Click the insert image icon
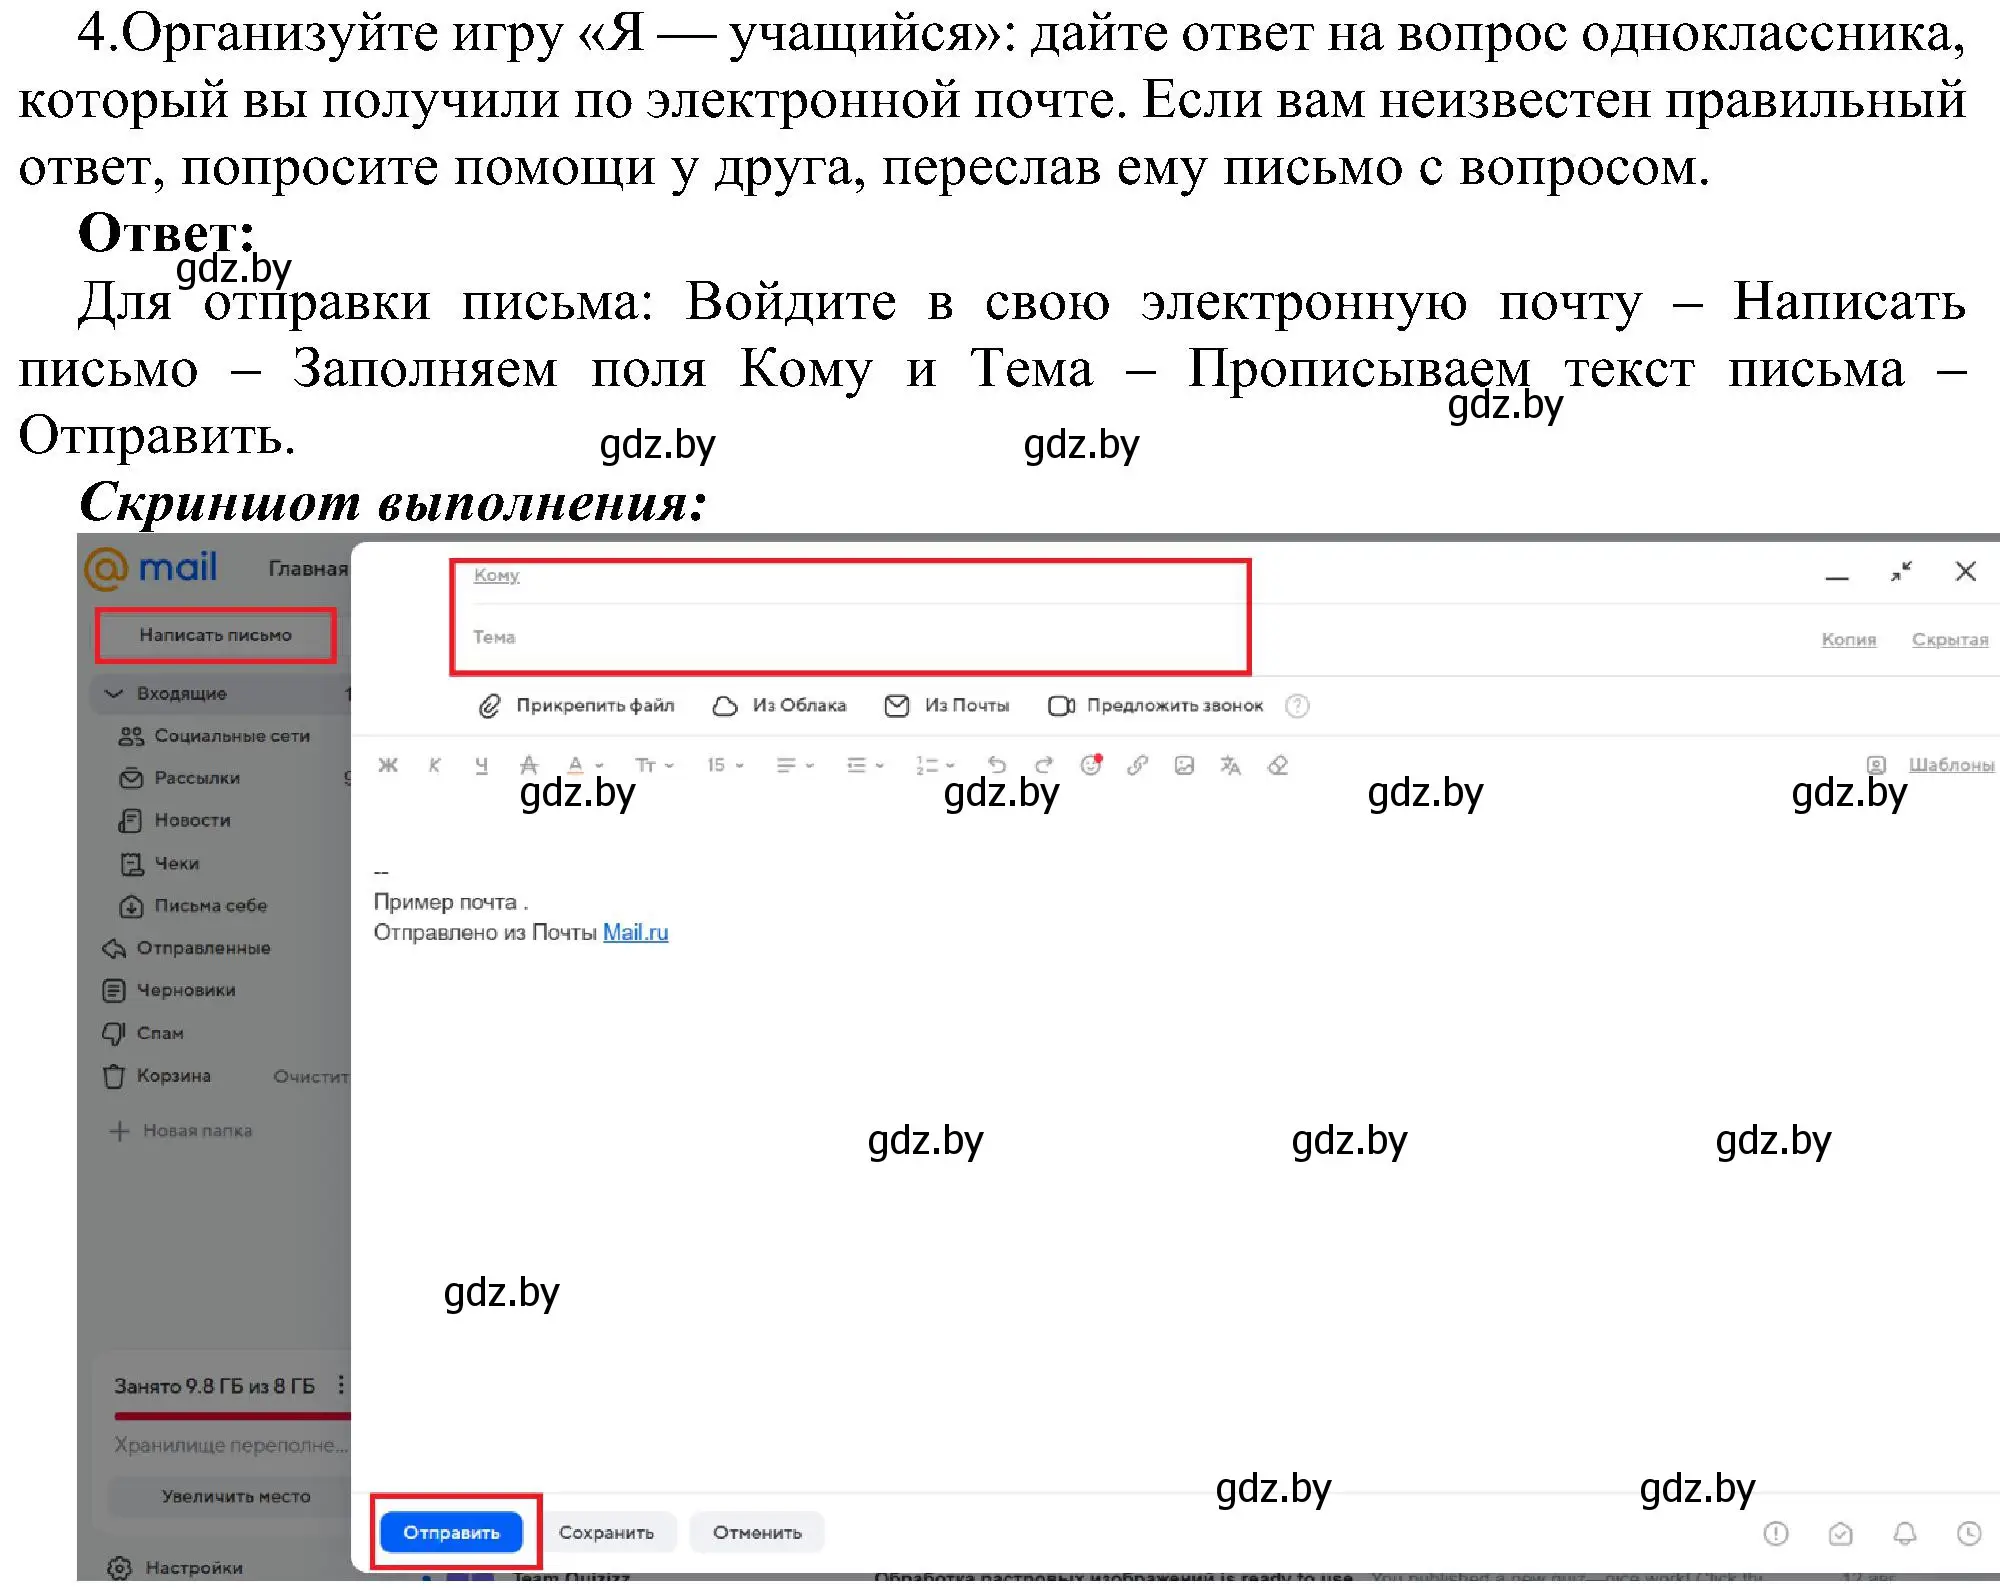2000x1592 pixels. coord(1184,765)
